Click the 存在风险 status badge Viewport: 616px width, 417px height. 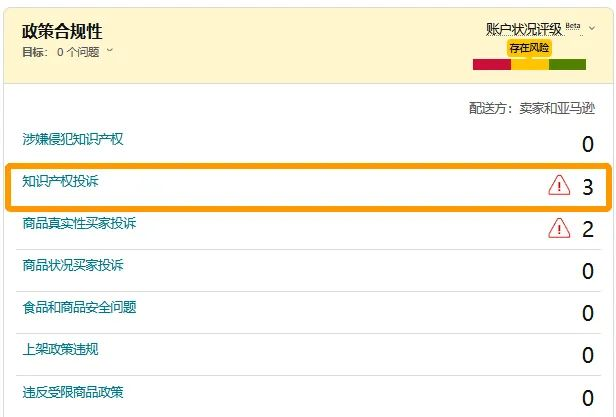pos(529,47)
